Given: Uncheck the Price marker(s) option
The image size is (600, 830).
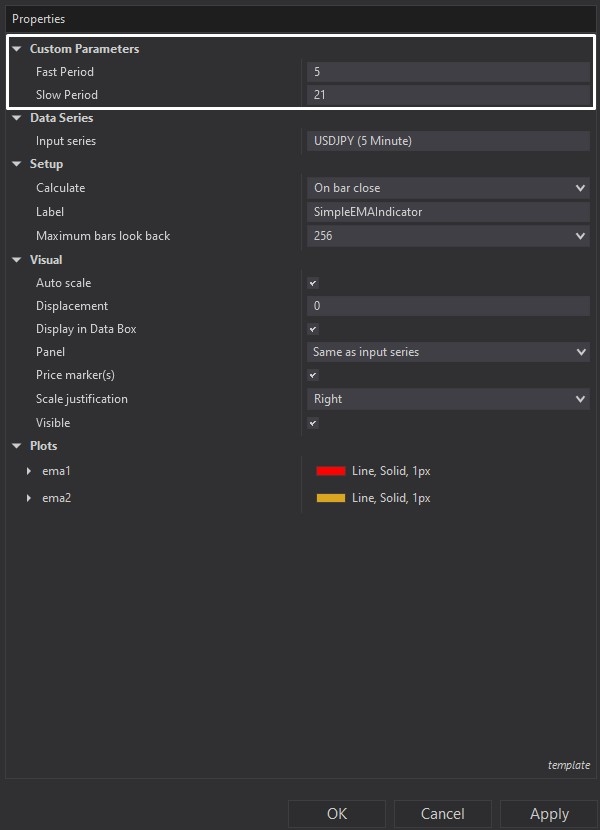Looking at the screenshot, I should point(311,376).
